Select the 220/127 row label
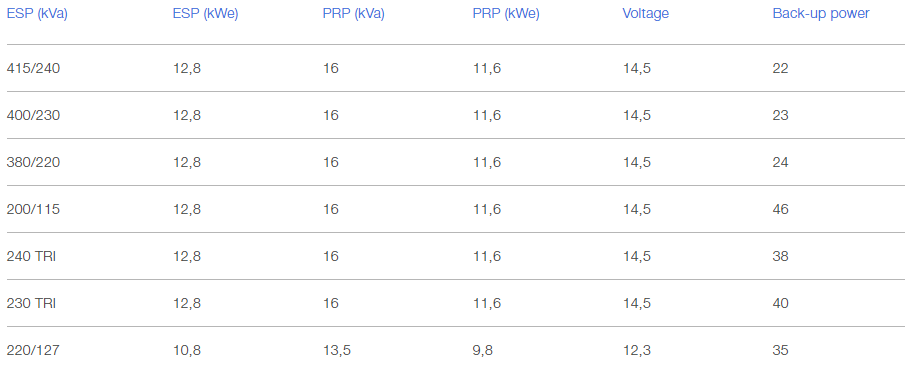 33,350
